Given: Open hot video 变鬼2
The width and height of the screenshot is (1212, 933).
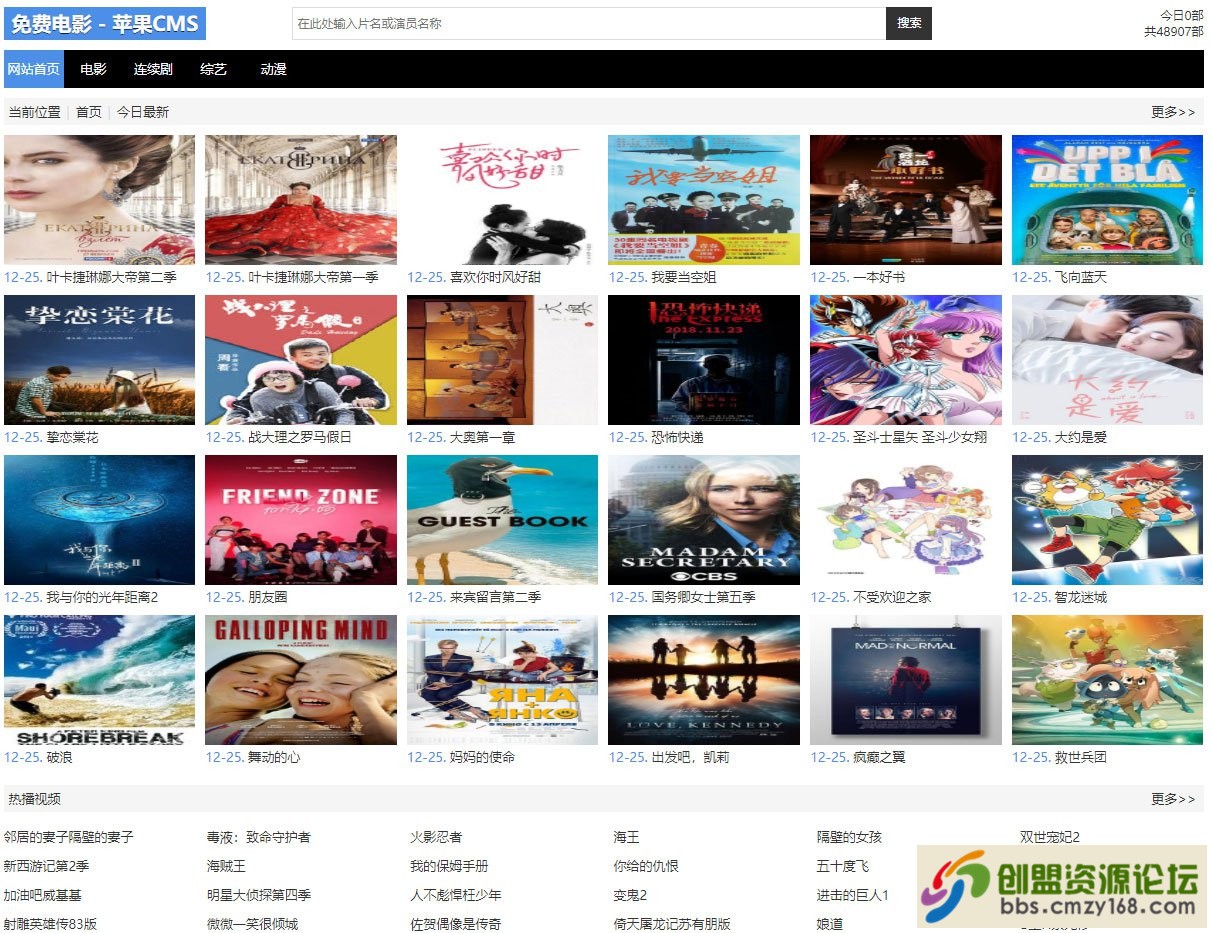Looking at the screenshot, I should click(630, 895).
